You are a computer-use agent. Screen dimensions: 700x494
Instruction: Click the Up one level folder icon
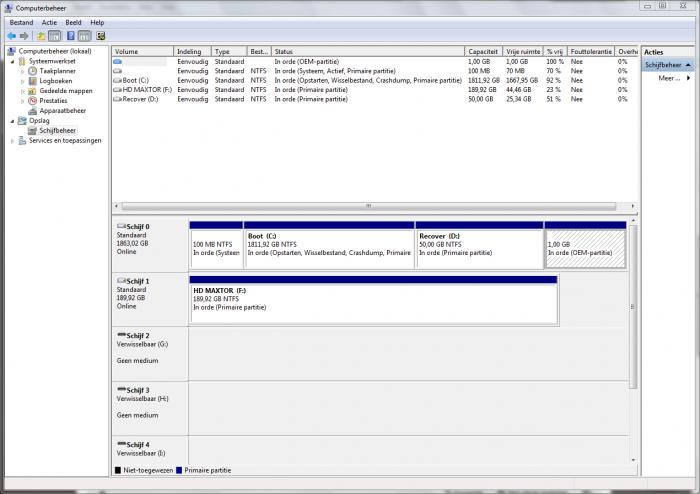tap(43, 35)
